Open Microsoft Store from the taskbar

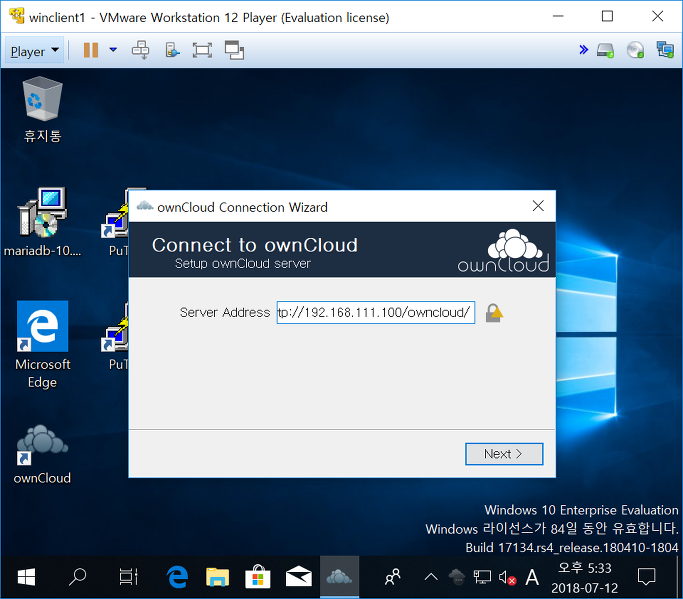[258, 577]
